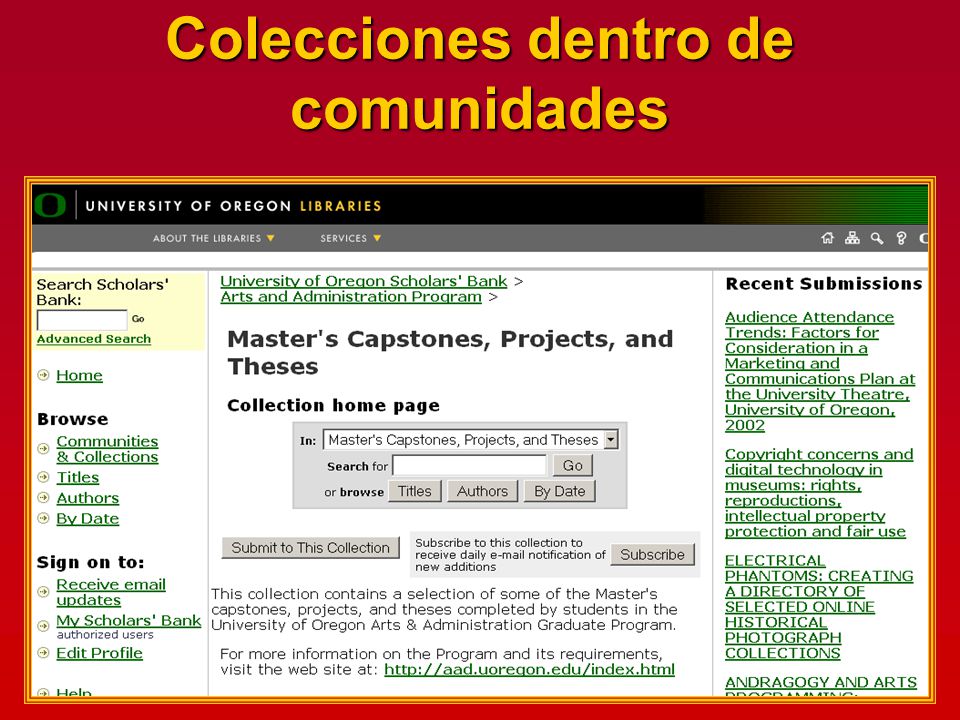Expand the Services menu
960x720 pixels.
pos(351,238)
